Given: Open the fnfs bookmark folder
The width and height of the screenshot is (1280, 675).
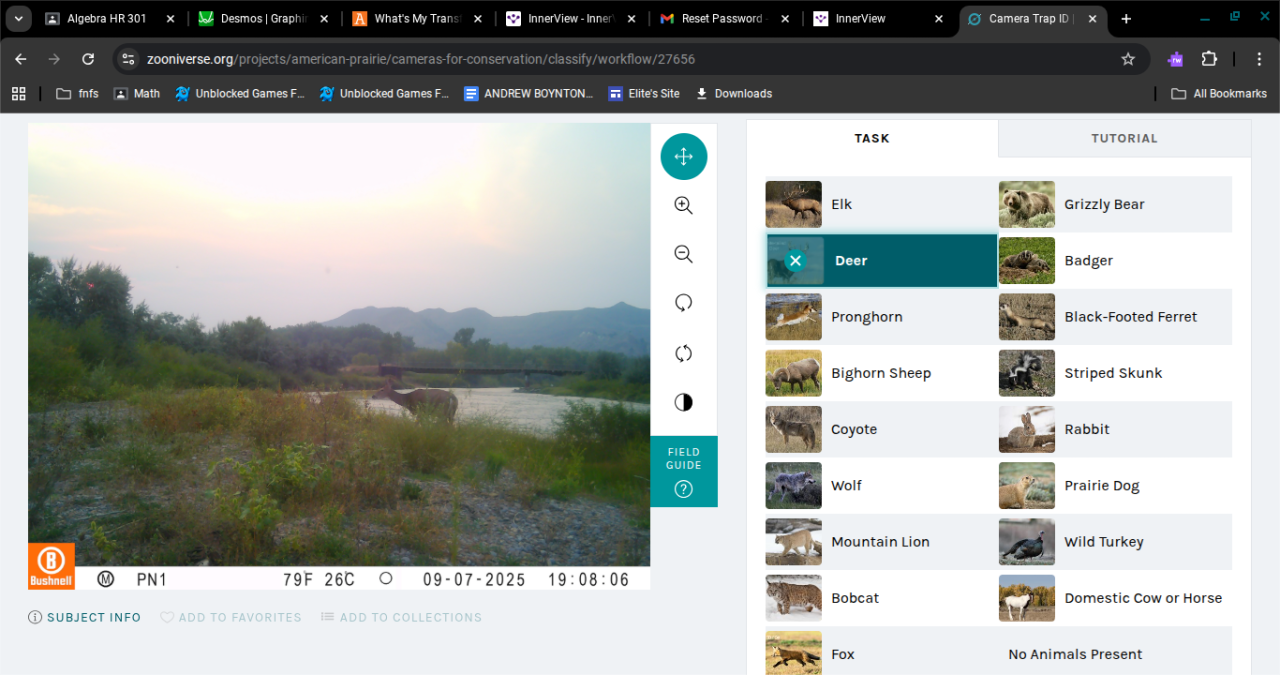Looking at the screenshot, I should point(77,93).
